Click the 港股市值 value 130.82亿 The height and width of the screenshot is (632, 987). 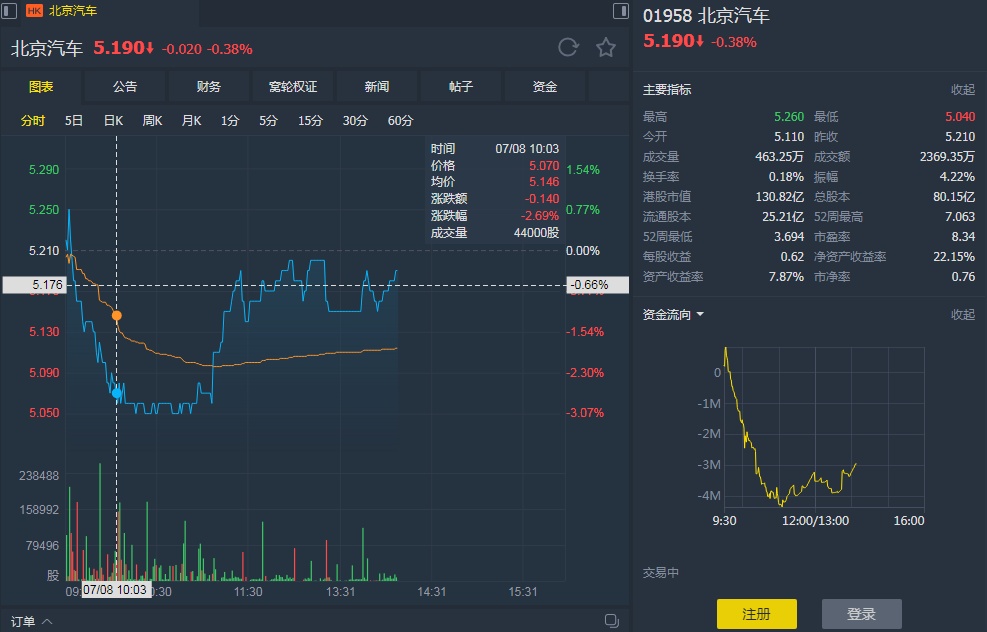(779, 196)
